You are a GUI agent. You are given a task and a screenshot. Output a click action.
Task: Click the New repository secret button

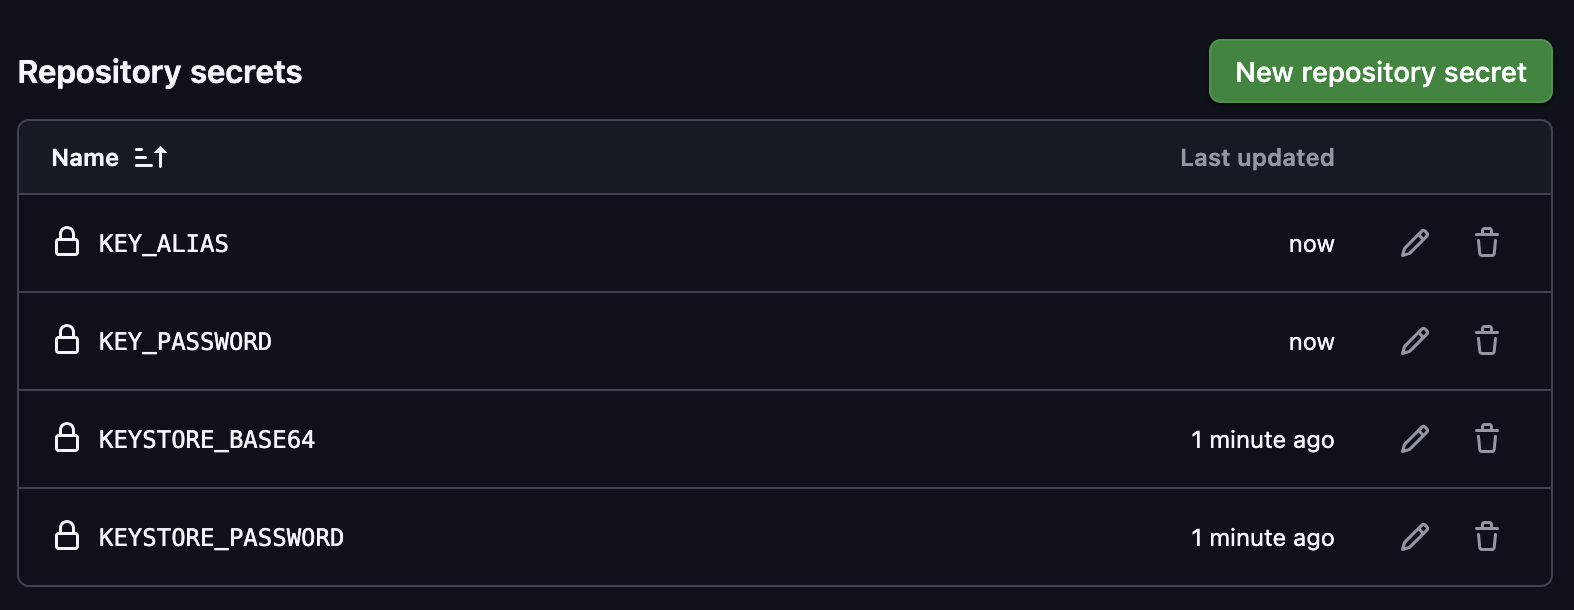pos(1380,71)
